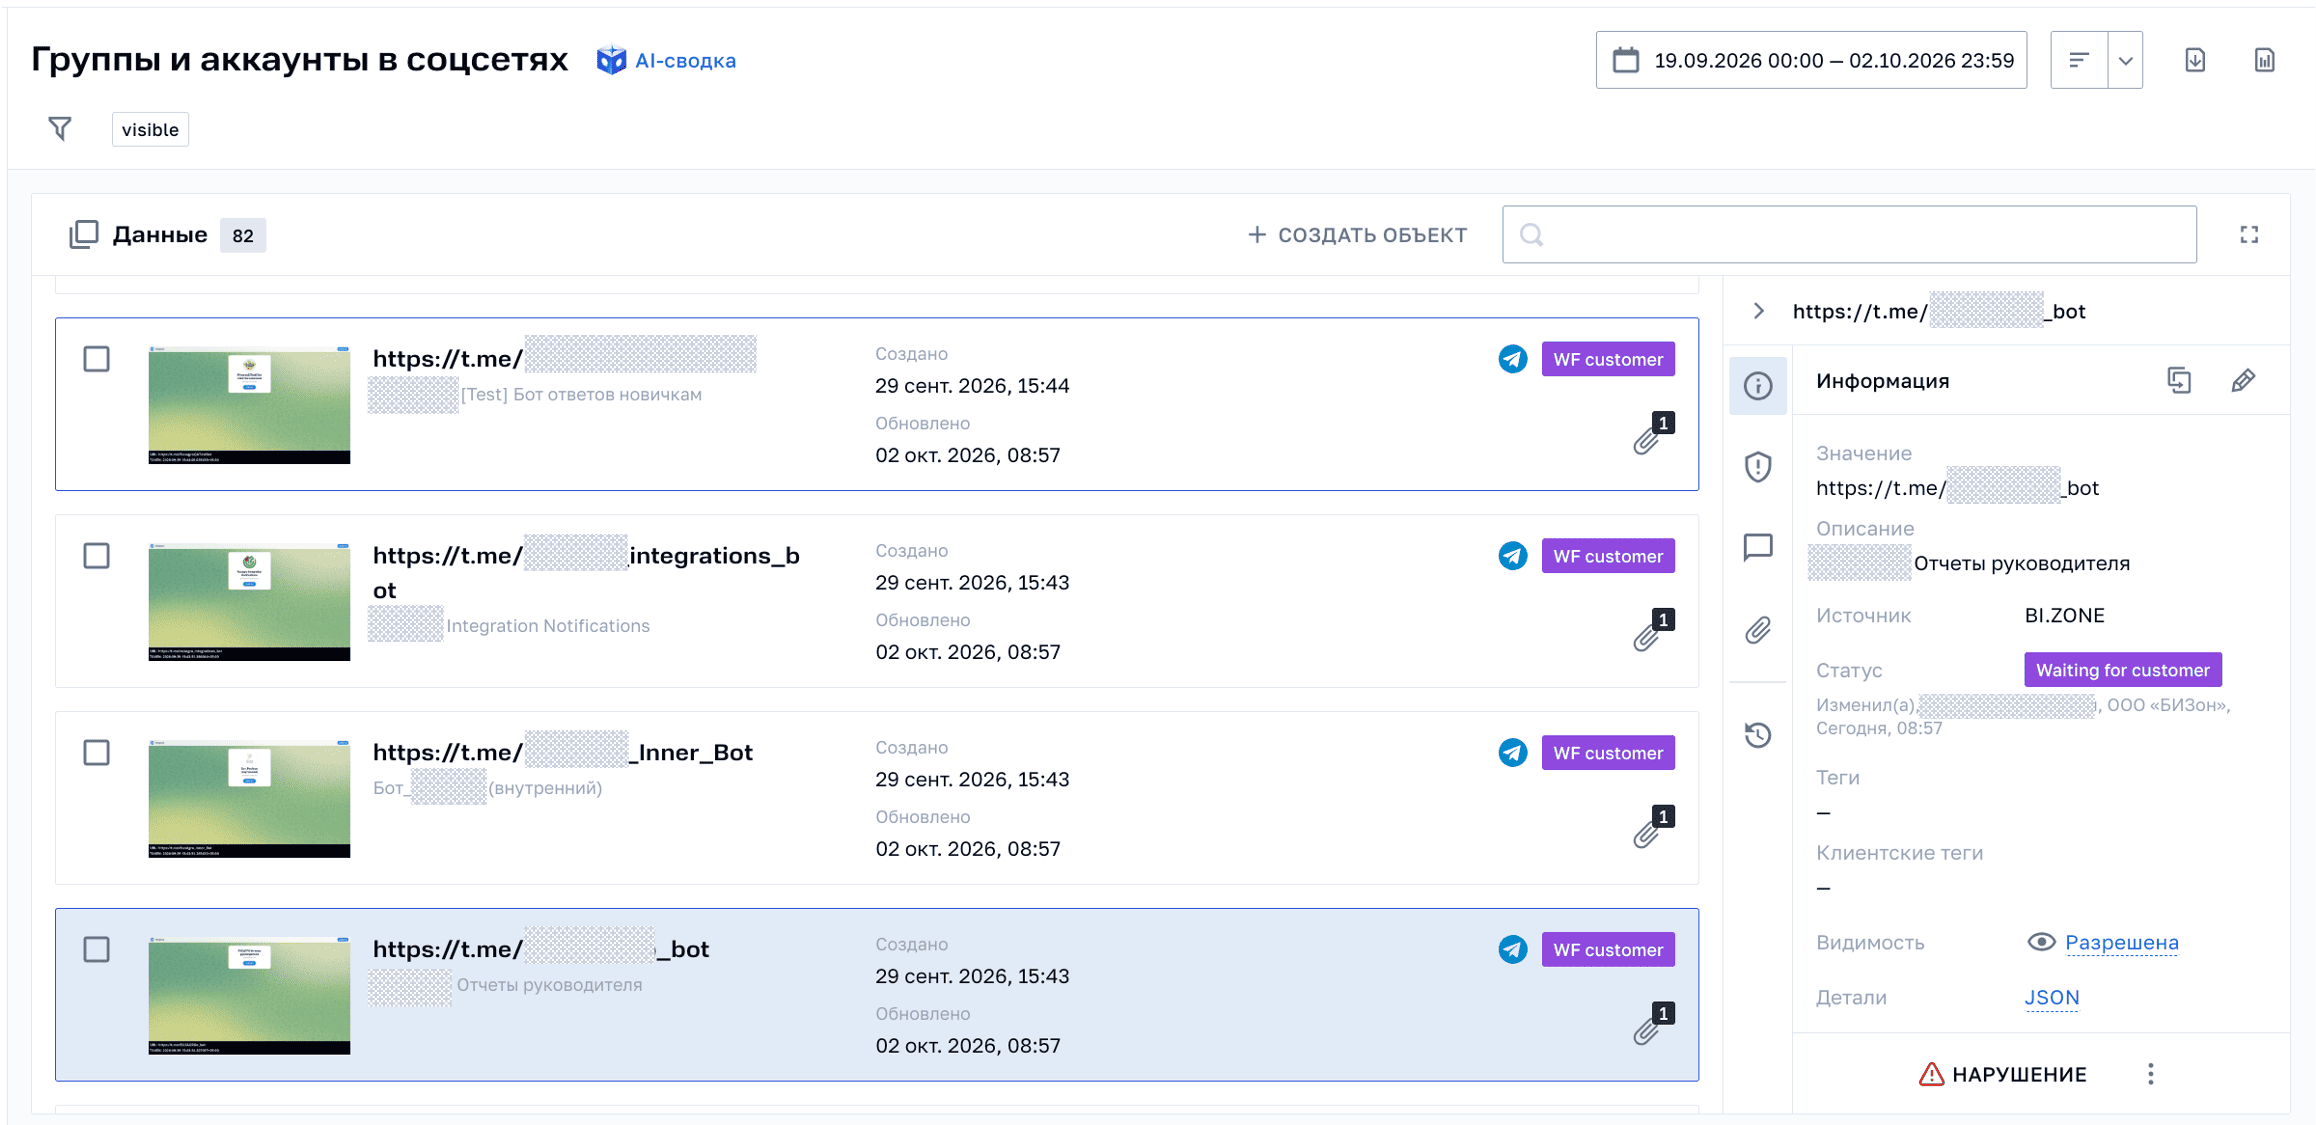Select all via Данные stack icon
This screenshot has height=1125, width=2316.
tap(84, 234)
